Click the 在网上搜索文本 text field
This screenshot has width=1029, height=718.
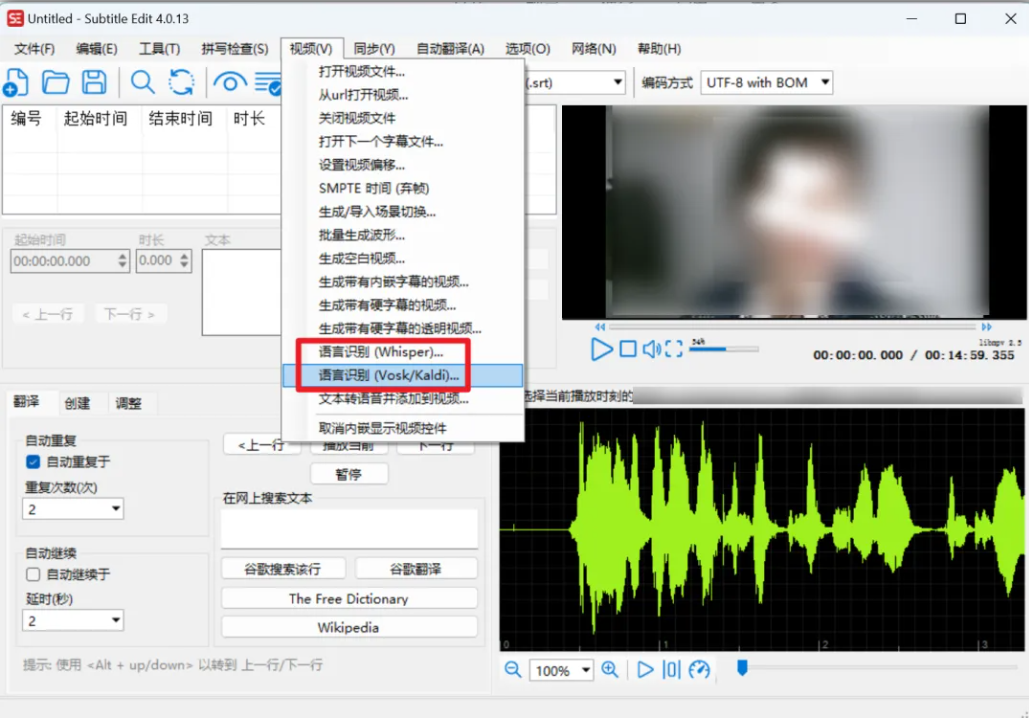point(349,528)
